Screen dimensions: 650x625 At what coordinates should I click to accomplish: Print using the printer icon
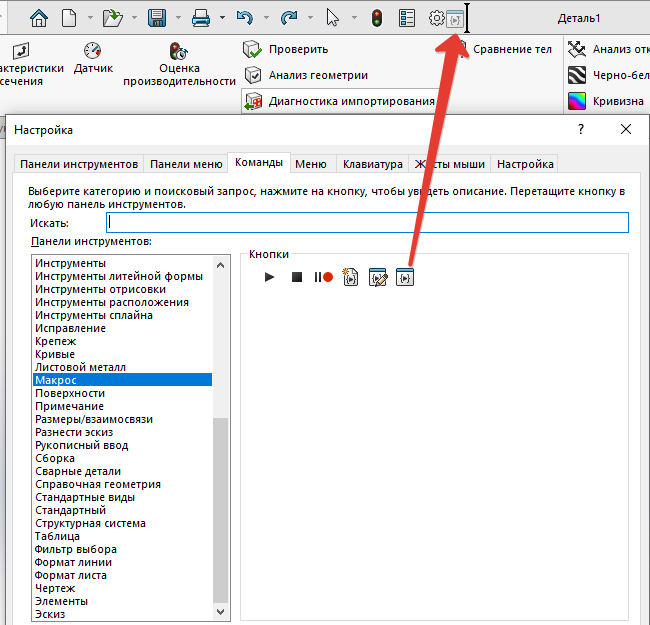tap(201, 18)
